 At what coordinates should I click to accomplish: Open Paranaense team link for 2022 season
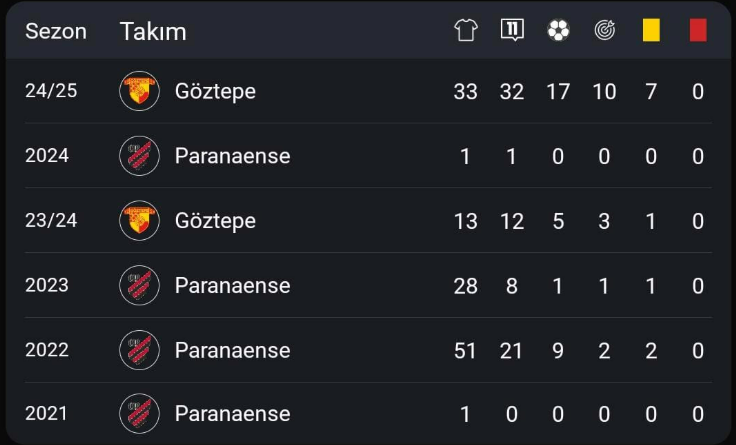pyautogui.click(x=232, y=351)
